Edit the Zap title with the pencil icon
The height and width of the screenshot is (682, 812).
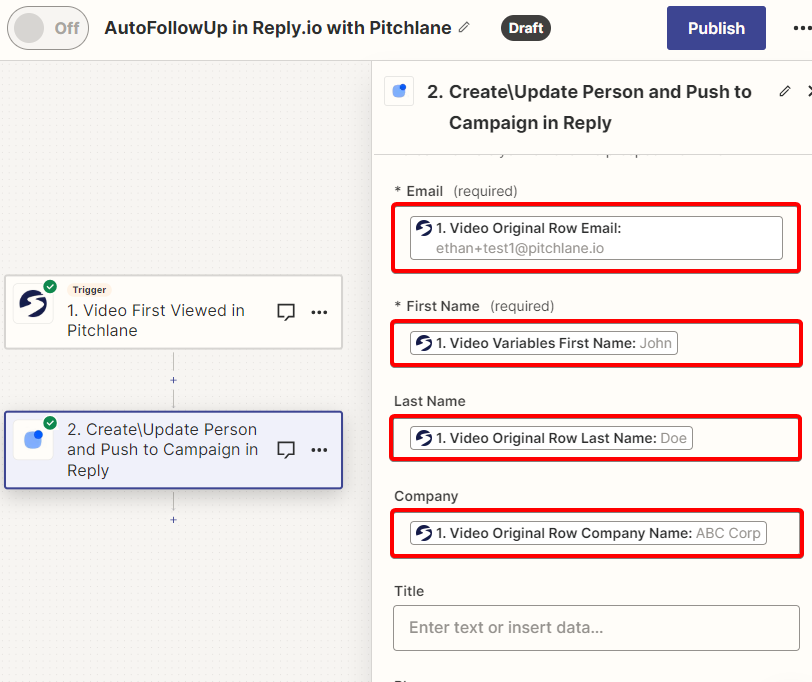(x=464, y=27)
